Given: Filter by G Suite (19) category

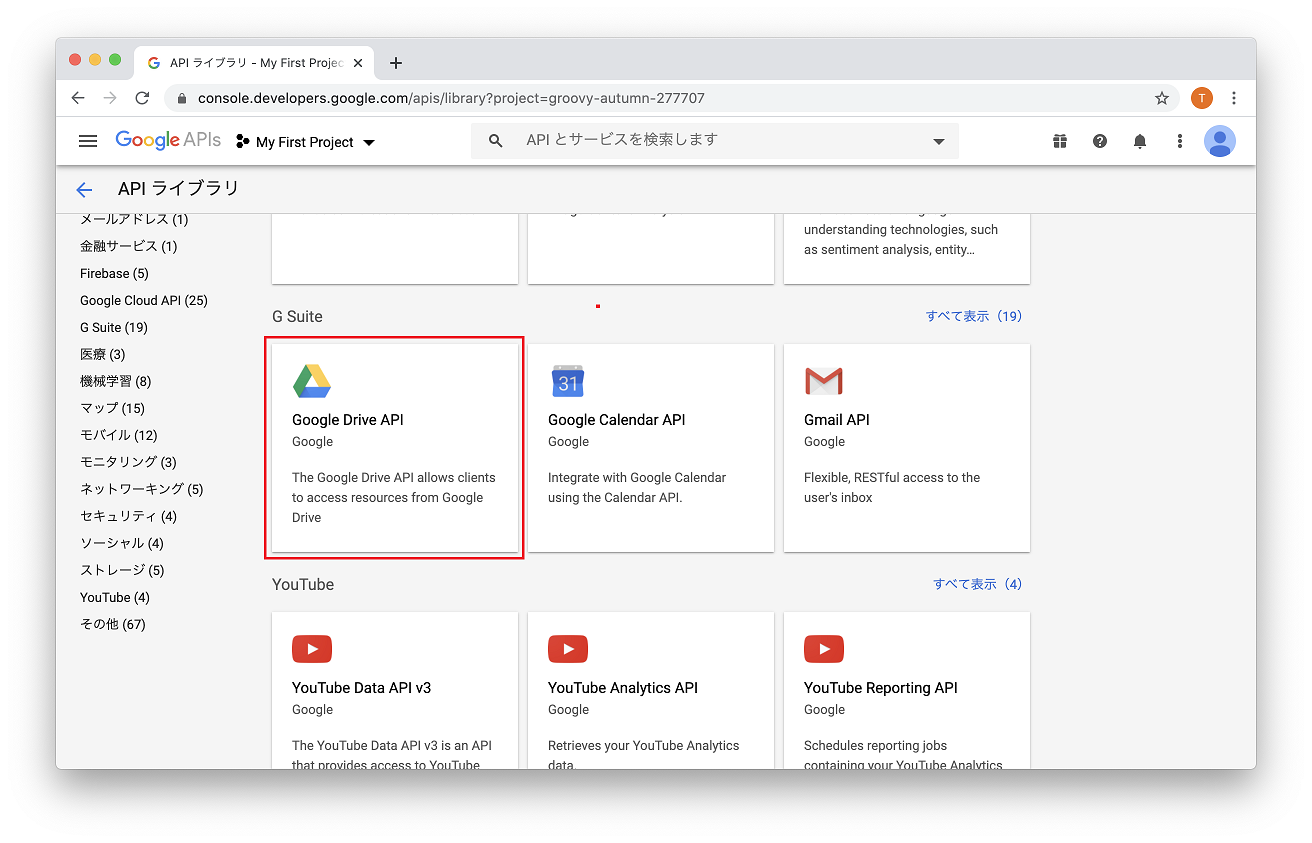Looking at the screenshot, I should (x=114, y=327).
